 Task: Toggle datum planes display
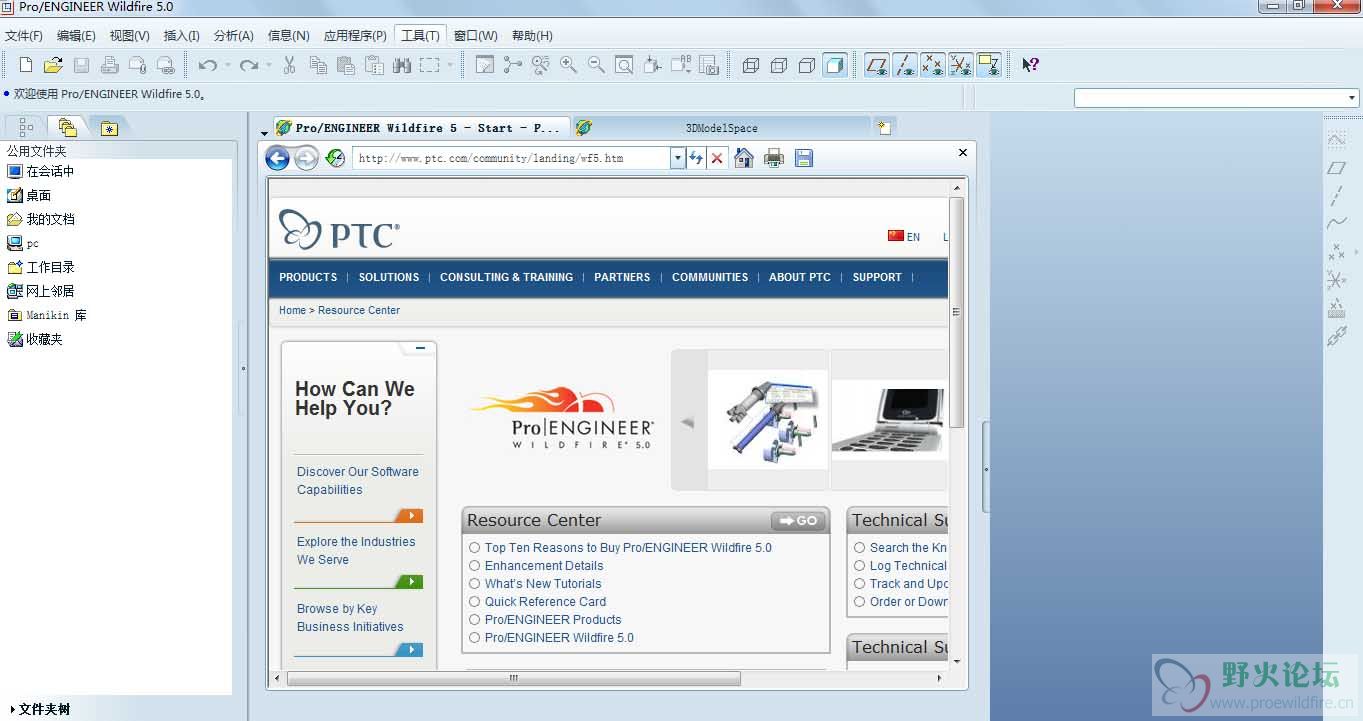[x=877, y=65]
